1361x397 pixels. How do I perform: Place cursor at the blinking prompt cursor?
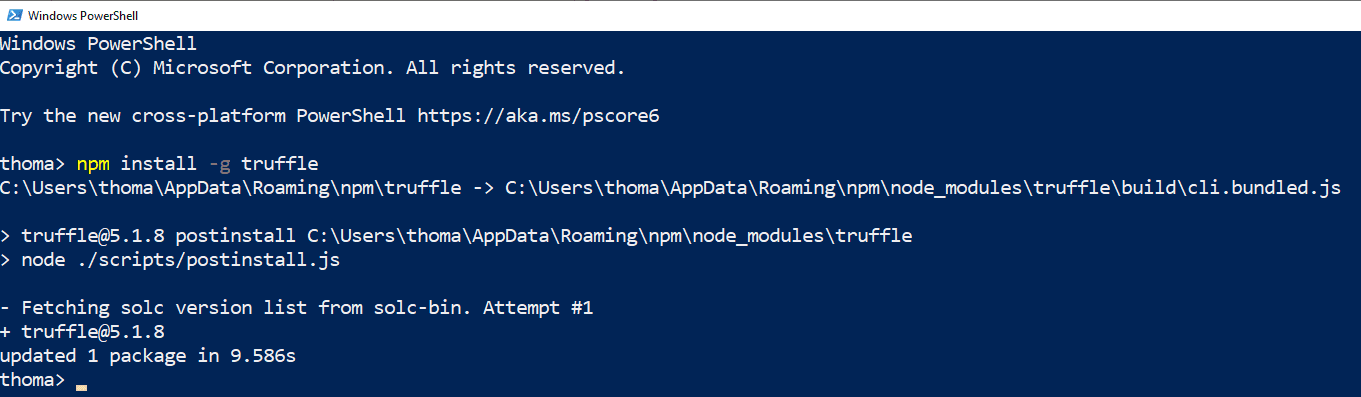pyautogui.click(x=81, y=386)
